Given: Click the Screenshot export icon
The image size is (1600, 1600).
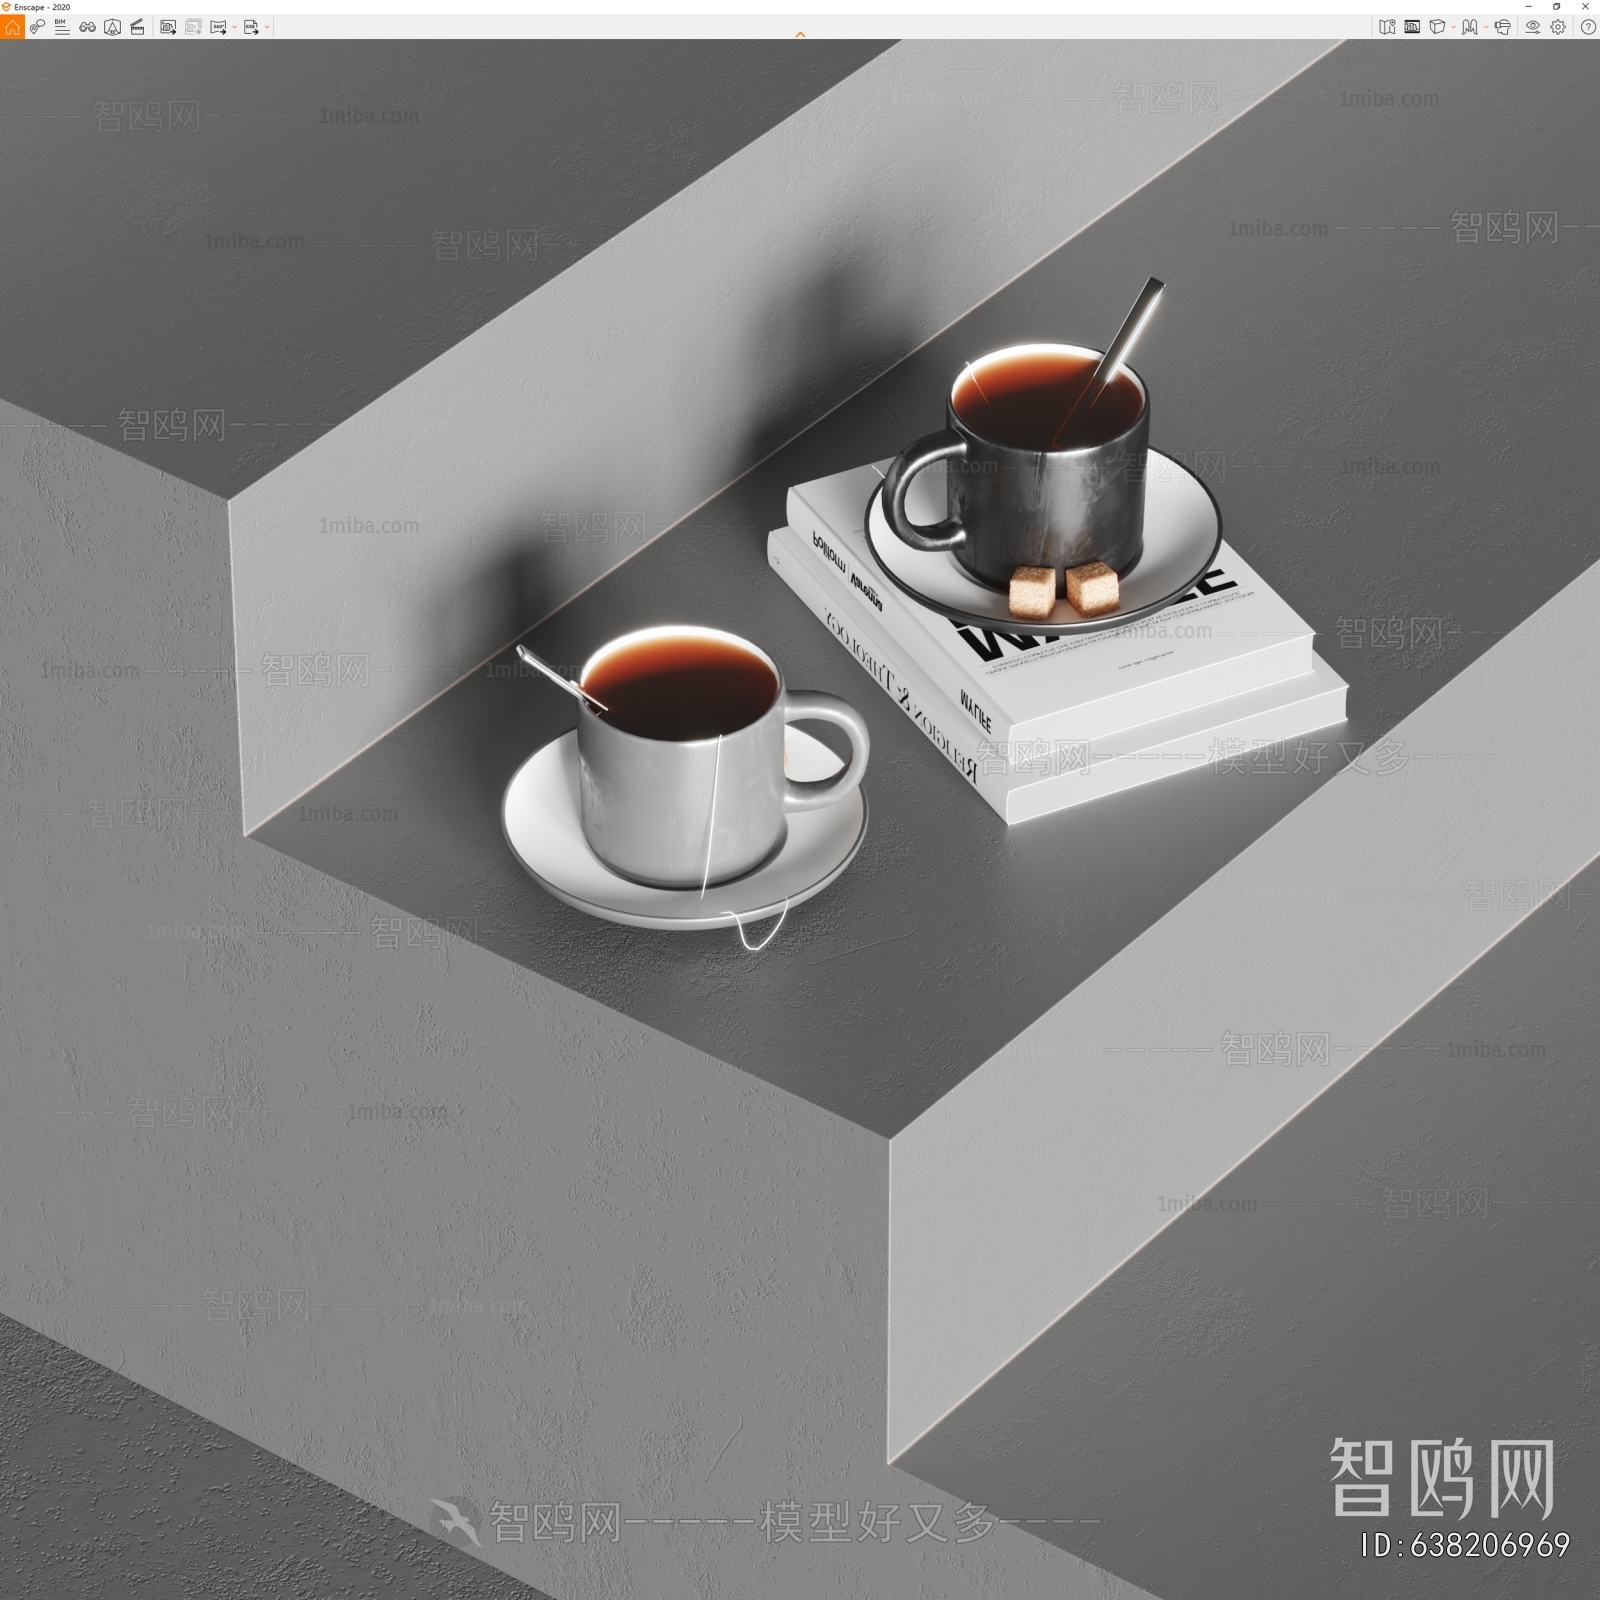Looking at the screenshot, I should click(x=168, y=27).
